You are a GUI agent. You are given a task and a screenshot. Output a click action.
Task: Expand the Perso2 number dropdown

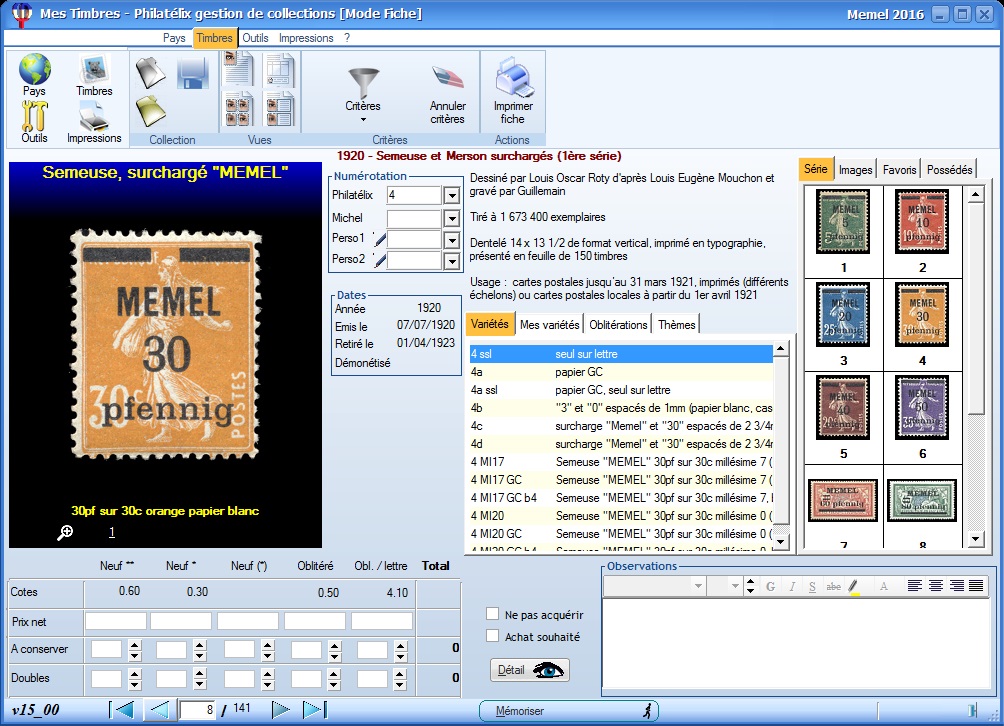[451, 261]
